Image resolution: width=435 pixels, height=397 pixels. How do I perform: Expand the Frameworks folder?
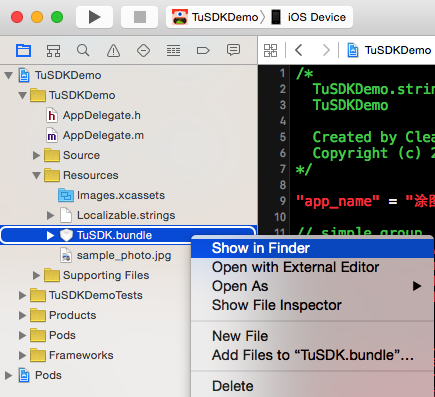tap(22, 355)
